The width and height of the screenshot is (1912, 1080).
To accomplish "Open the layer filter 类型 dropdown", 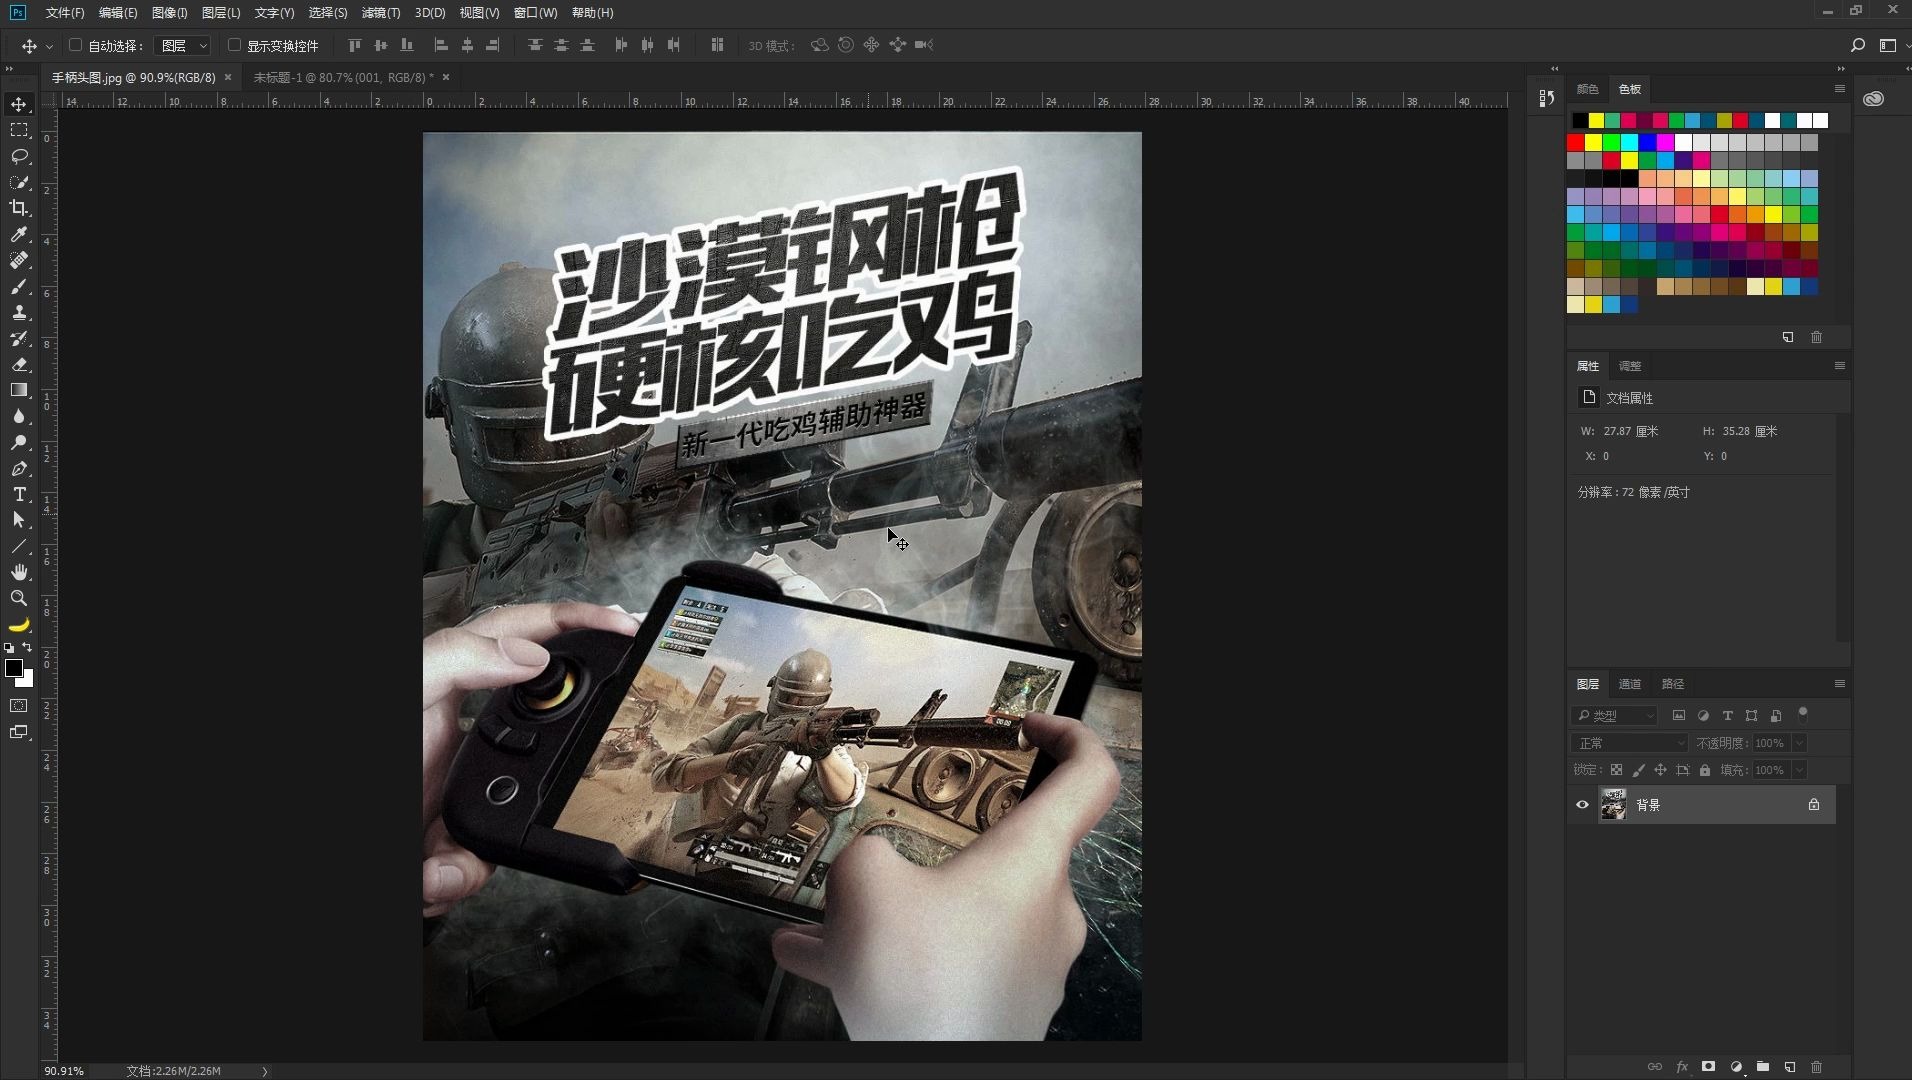I will click(1615, 715).
